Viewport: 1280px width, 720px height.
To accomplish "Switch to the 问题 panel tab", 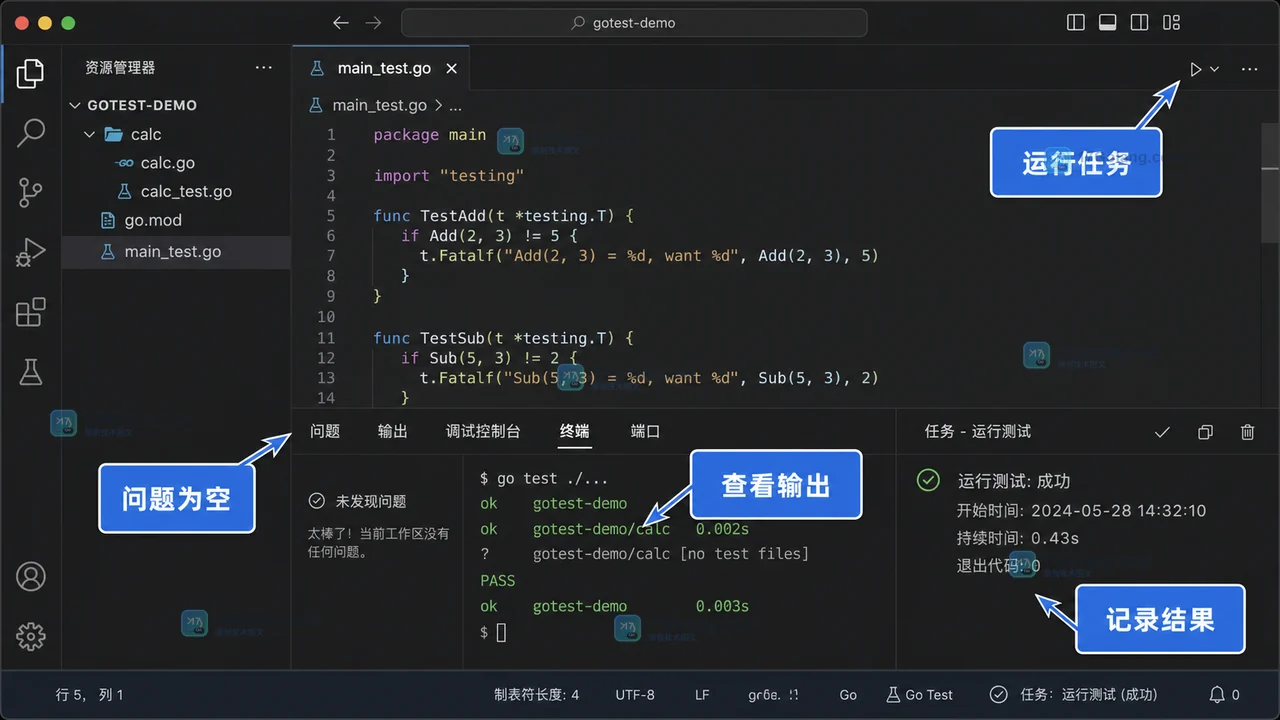I will pyautogui.click(x=325, y=431).
